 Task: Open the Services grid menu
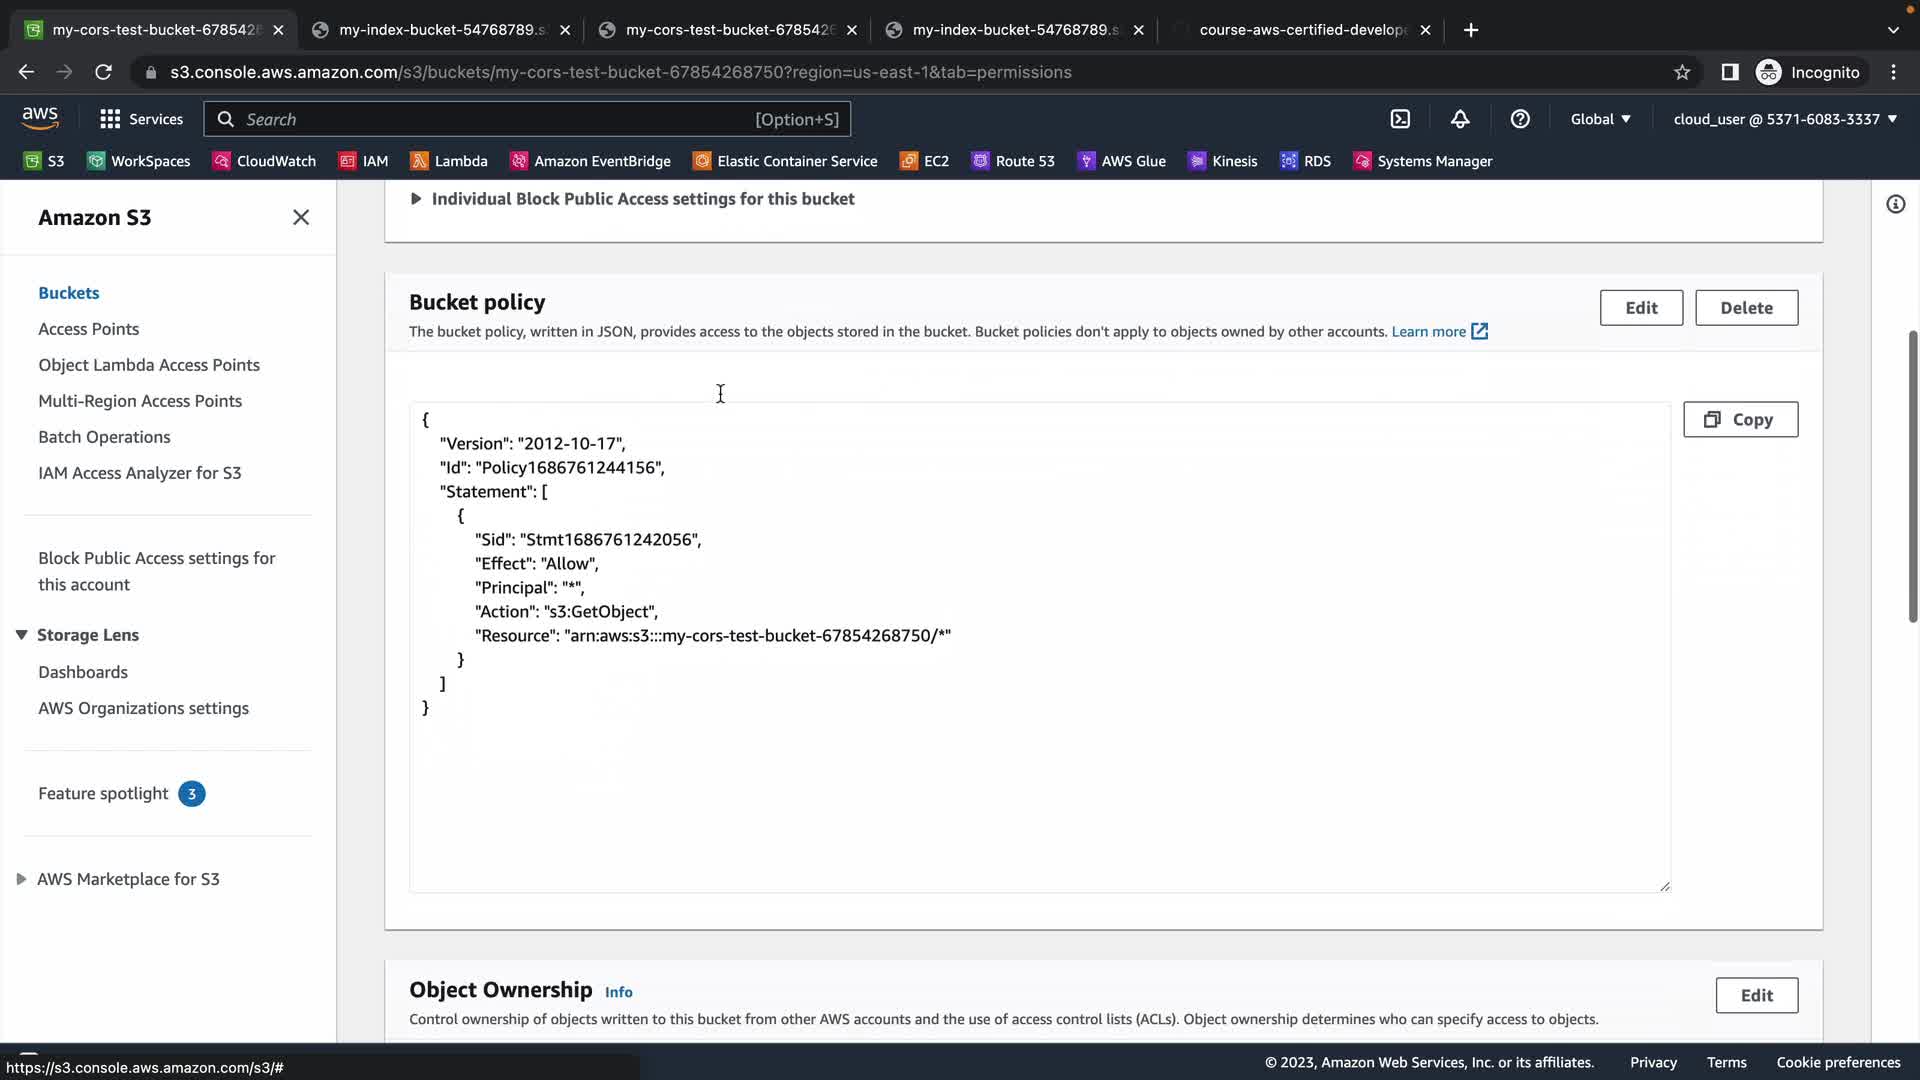(x=141, y=119)
